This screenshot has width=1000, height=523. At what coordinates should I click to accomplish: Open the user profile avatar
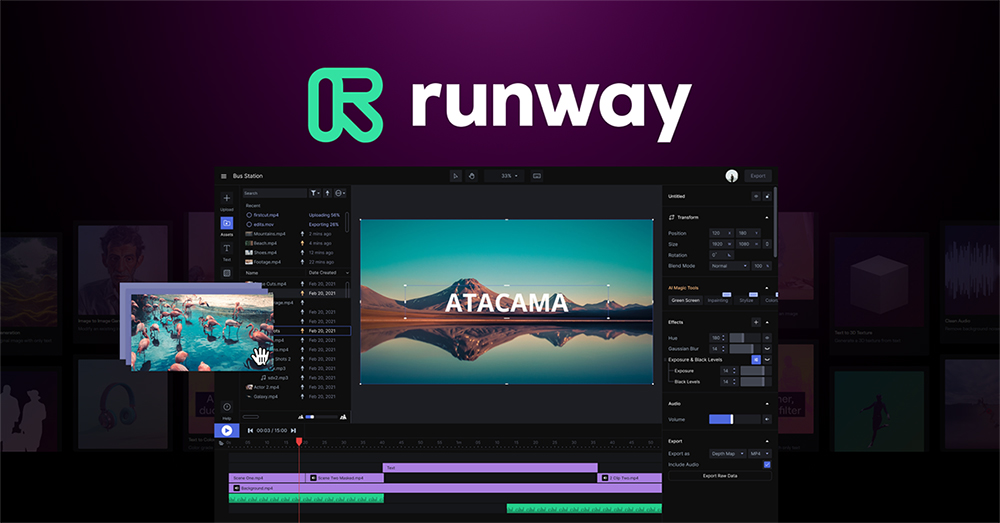(732, 176)
